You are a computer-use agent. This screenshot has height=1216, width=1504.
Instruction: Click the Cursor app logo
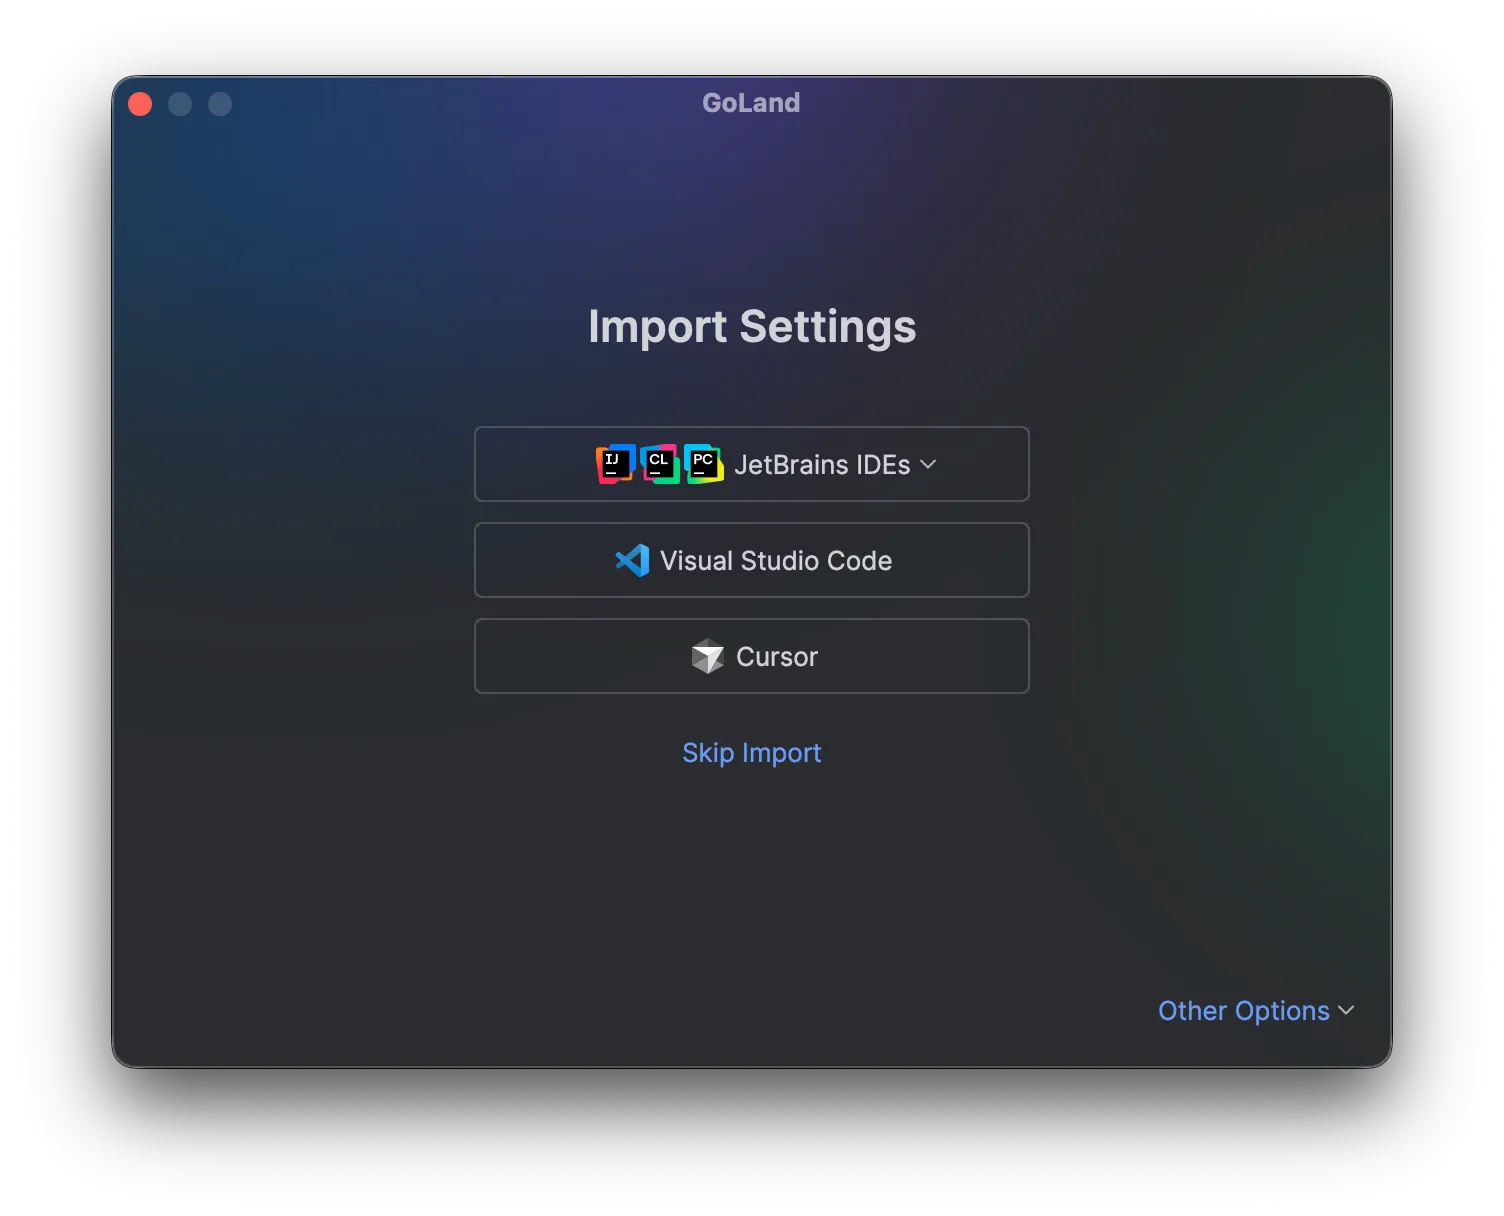click(x=708, y=657)
